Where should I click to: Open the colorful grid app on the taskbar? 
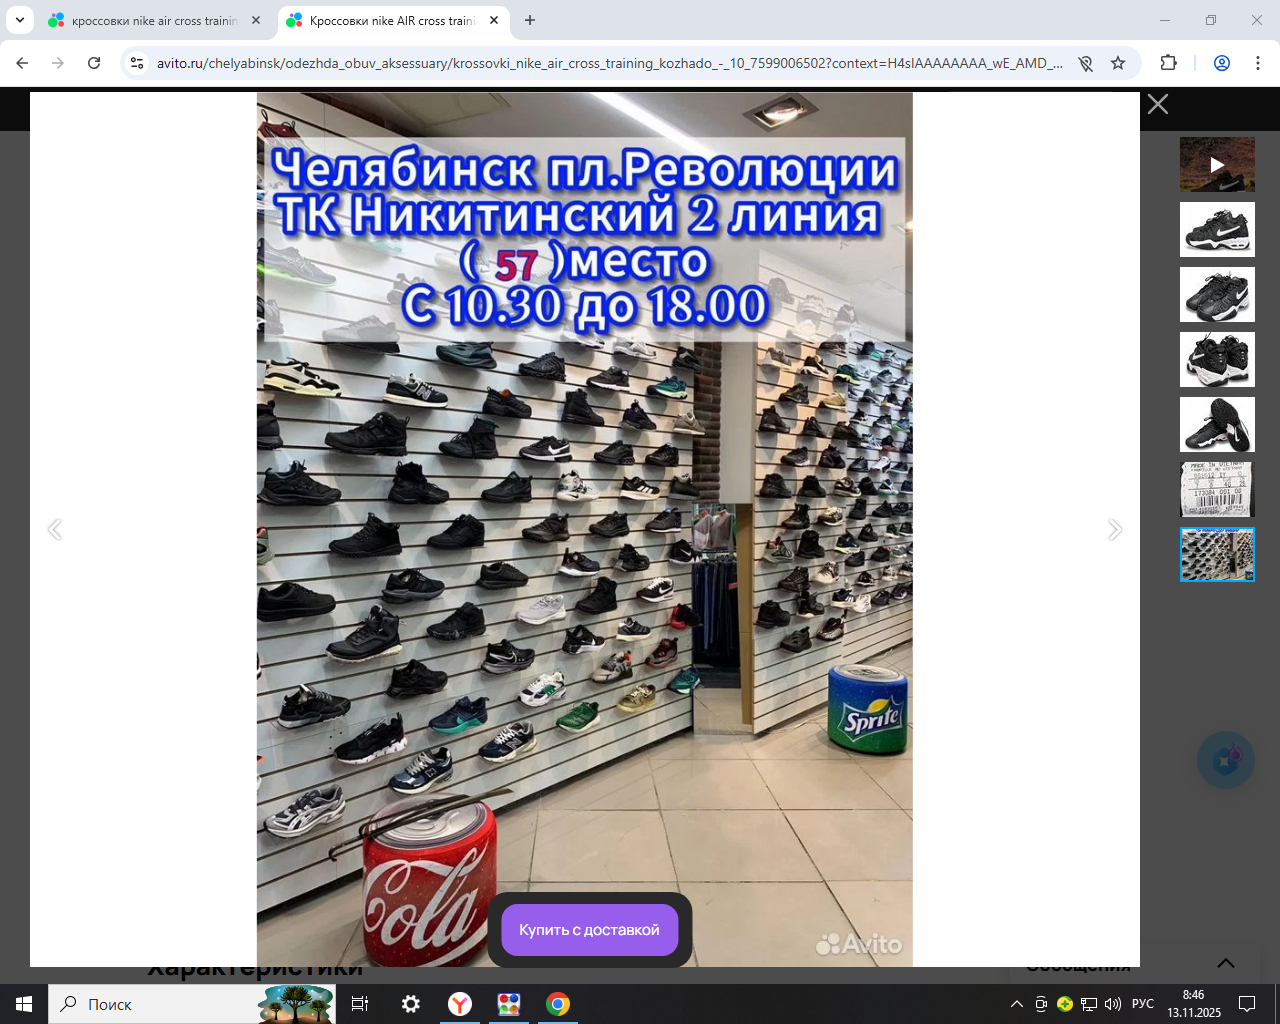tap(509, 1004)
